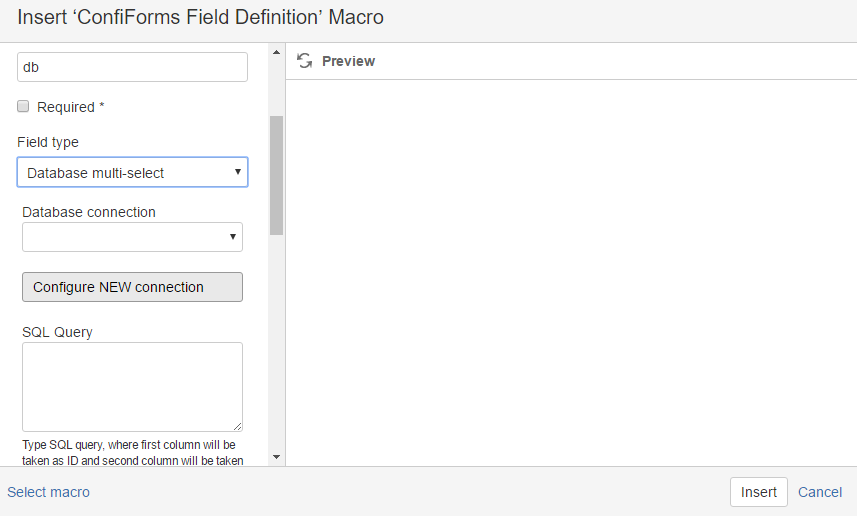857x516 pixels.
Task: Refresh the macro preview with the circular arrows icon
Action: click(304, 61)
